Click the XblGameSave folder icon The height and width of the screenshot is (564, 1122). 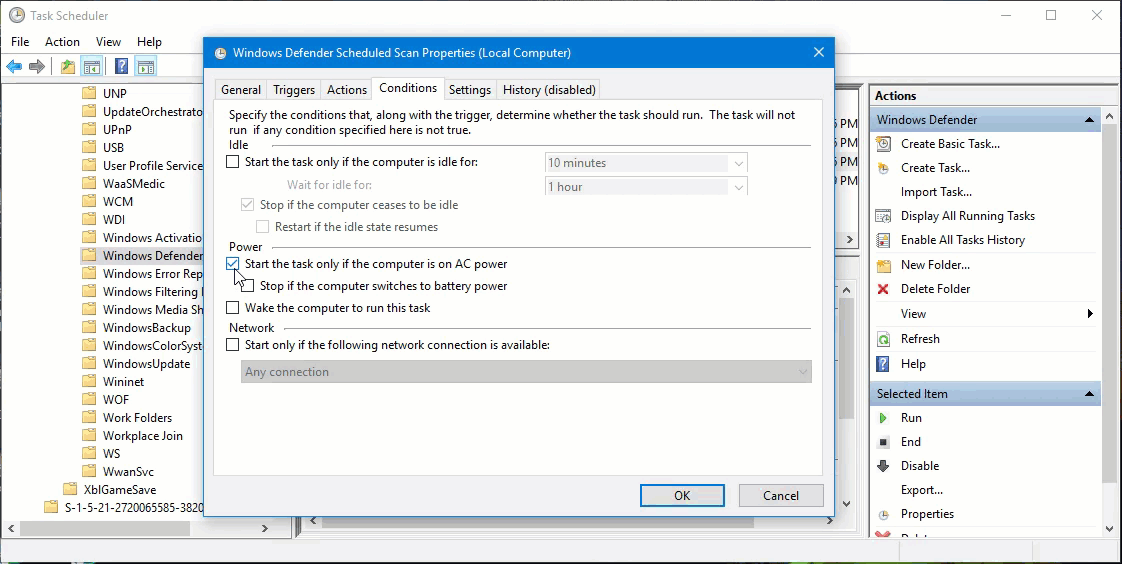coord(70,490)
